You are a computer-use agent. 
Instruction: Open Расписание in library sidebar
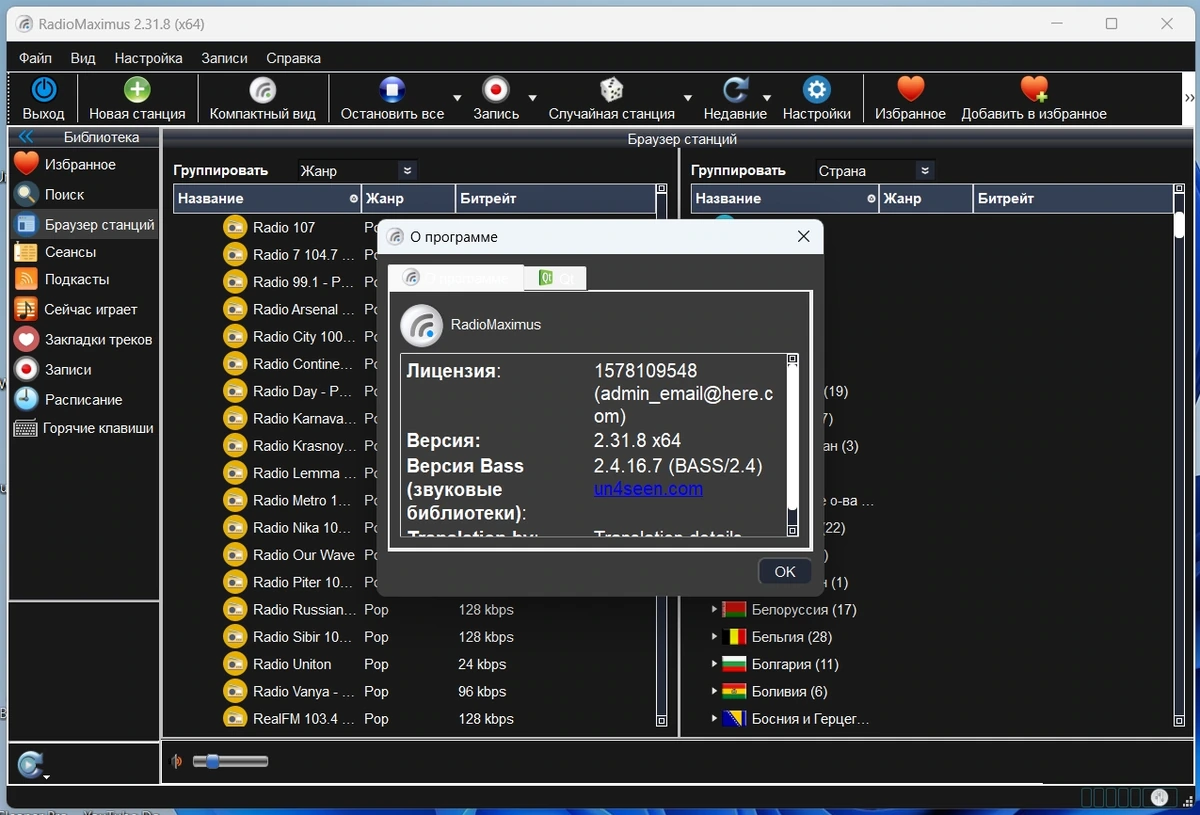click(84, 399)
